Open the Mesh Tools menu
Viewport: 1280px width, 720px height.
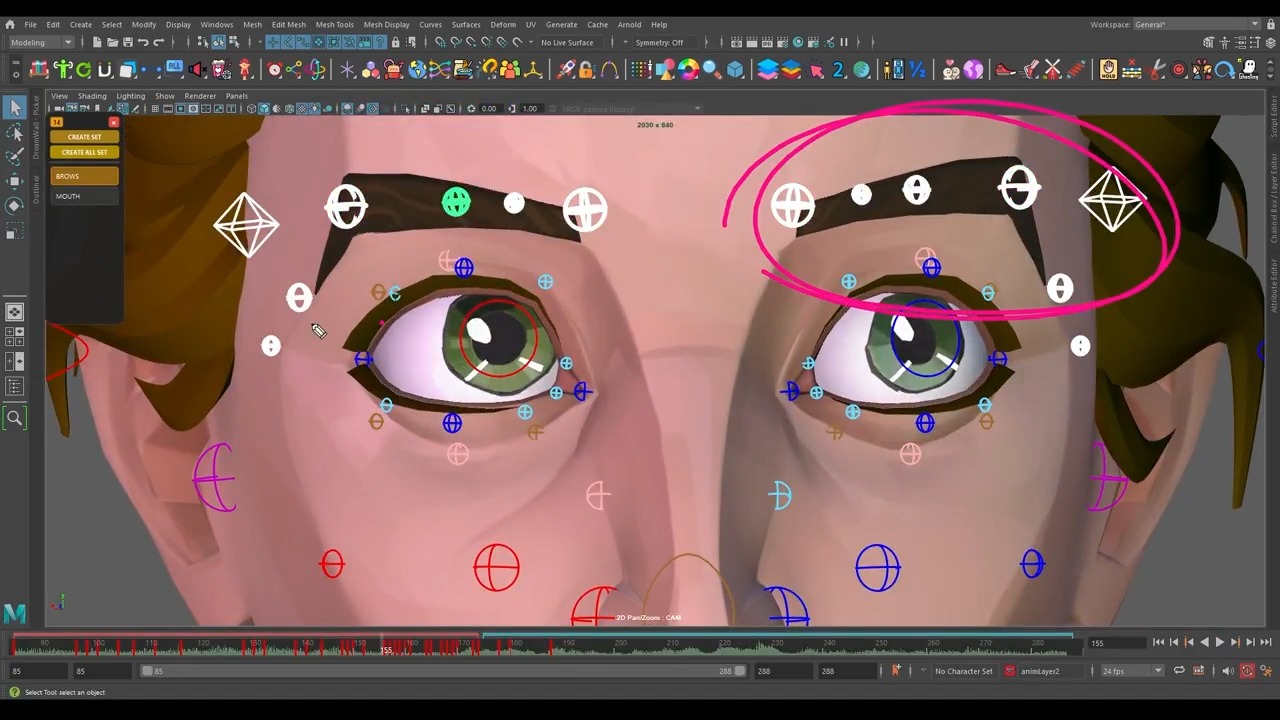335,24
